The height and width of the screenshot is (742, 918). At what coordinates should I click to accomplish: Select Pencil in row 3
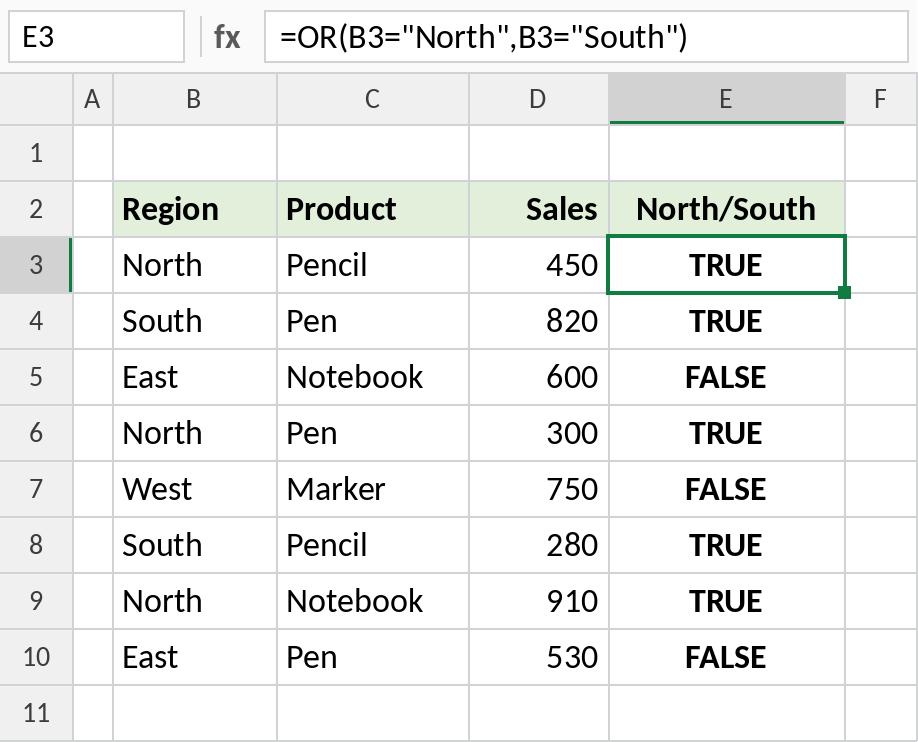tap(372, 265)
